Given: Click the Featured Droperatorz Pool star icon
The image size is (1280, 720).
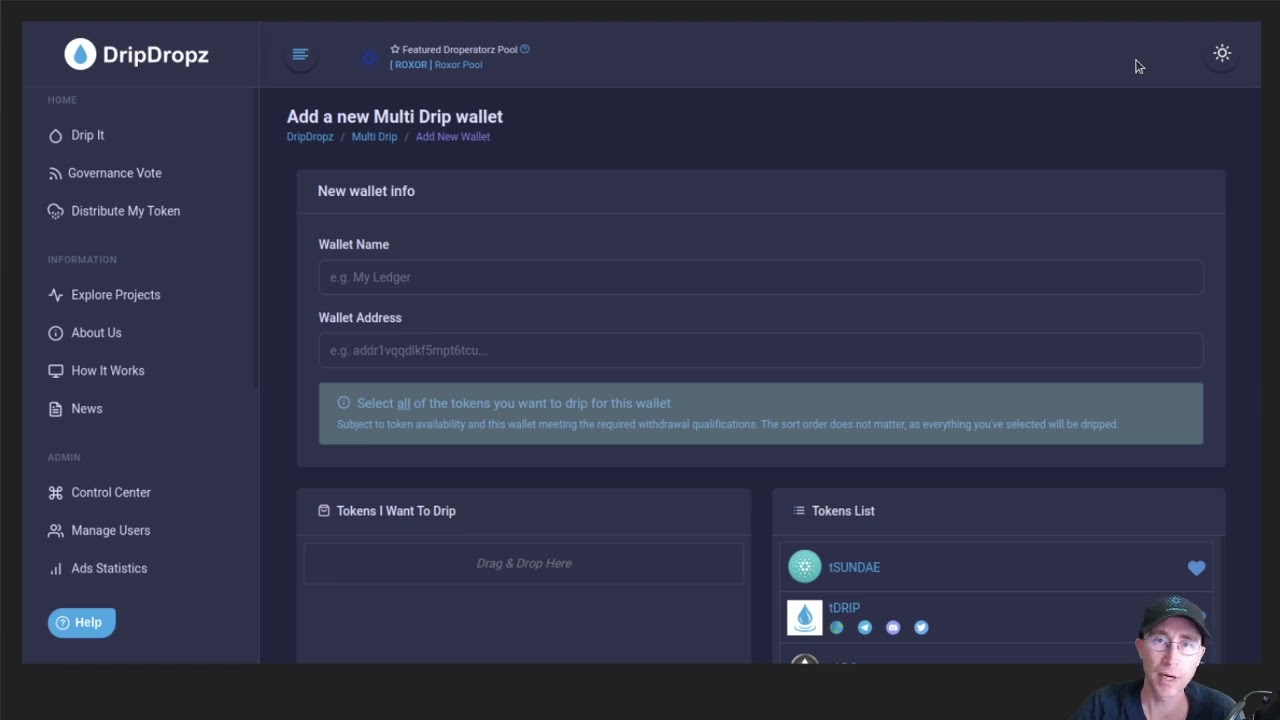Looking at the screenshot, I should click(395, 49).
